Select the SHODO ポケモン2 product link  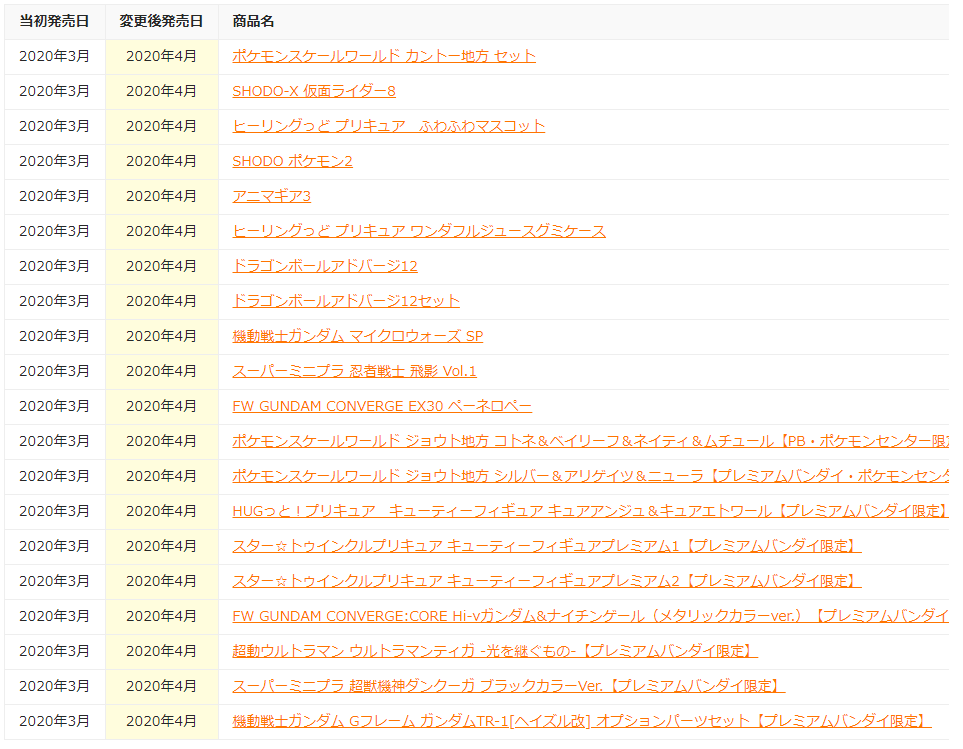pyautogui.click(x=292, y=161)
